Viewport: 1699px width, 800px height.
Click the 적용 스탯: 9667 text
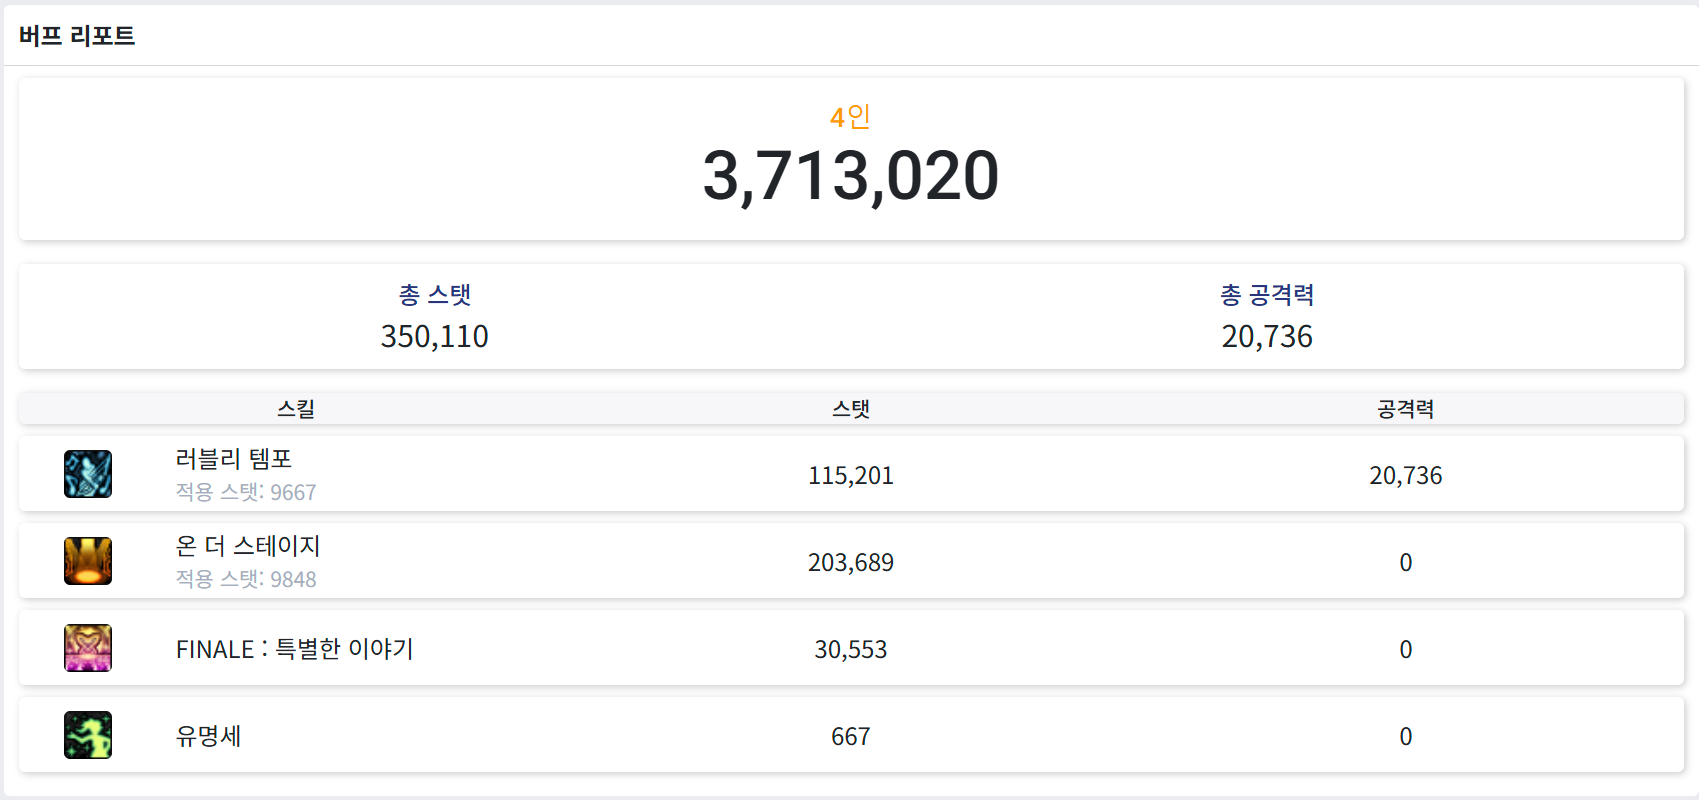(x=246, y=492)
